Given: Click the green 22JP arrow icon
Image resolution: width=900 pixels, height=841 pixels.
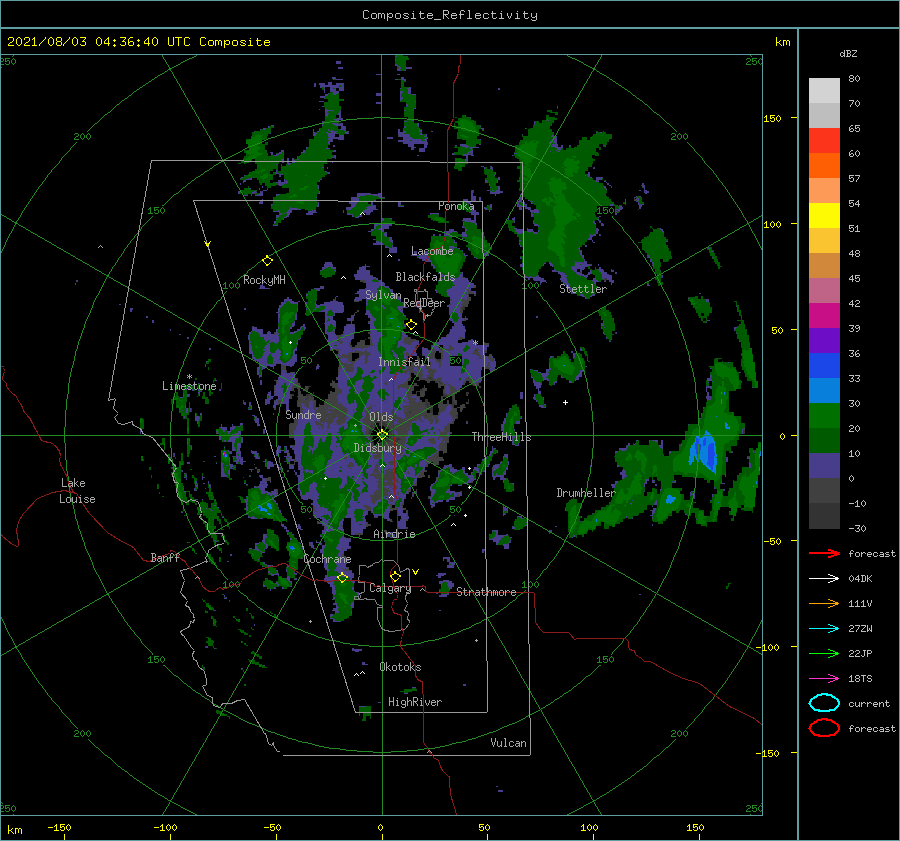Looking at the screenshot, I should tap(824, 653).
